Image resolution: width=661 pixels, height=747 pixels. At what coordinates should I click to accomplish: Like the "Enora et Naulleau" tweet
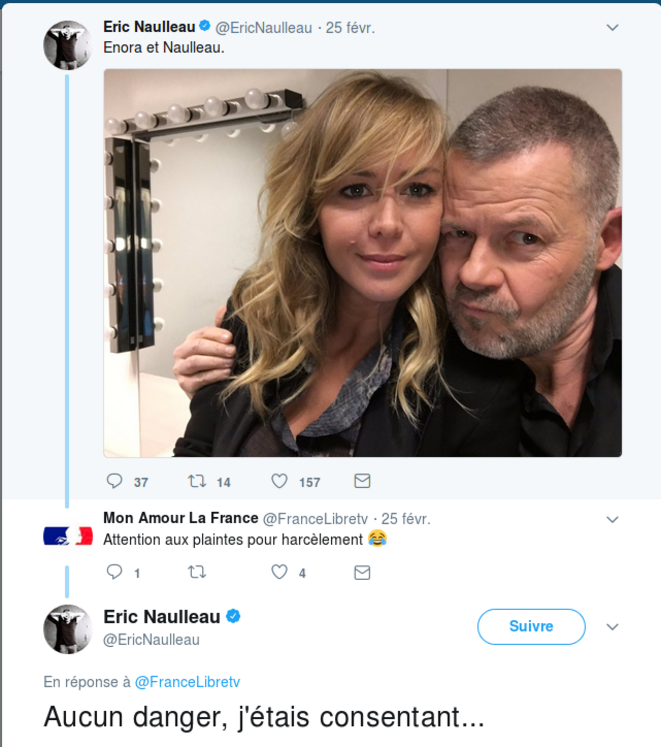281,481
